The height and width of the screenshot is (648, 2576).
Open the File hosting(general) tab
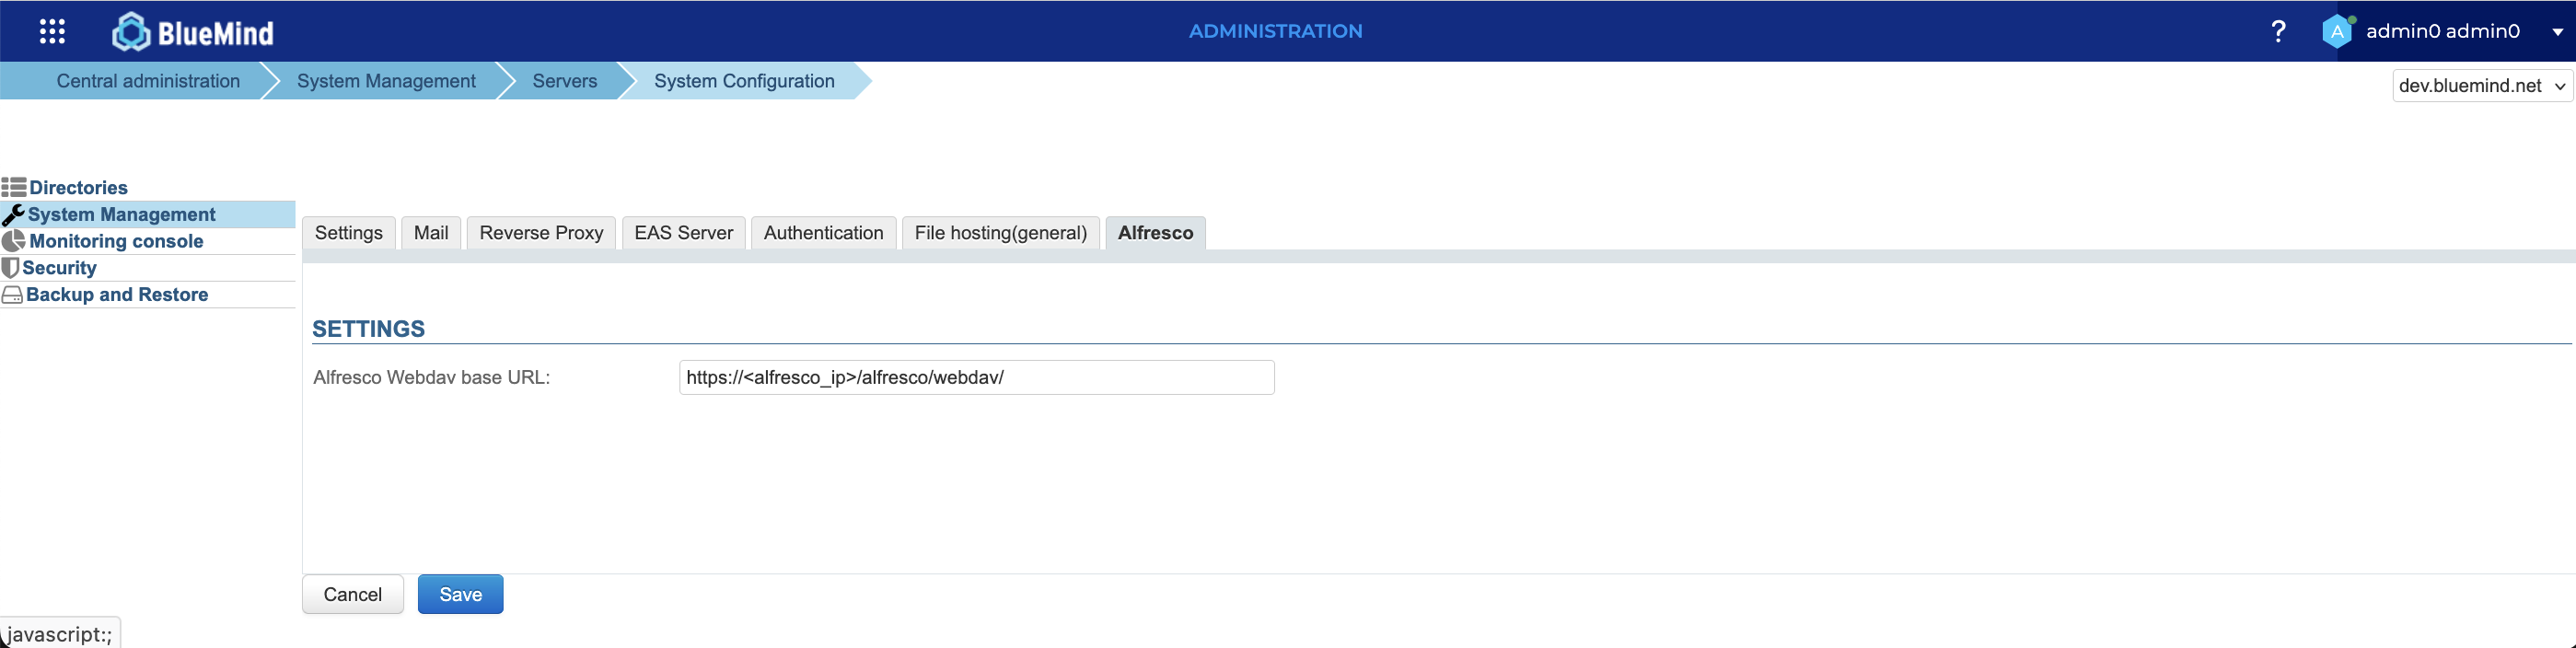pyautogui.click(x=1000, y=233)
